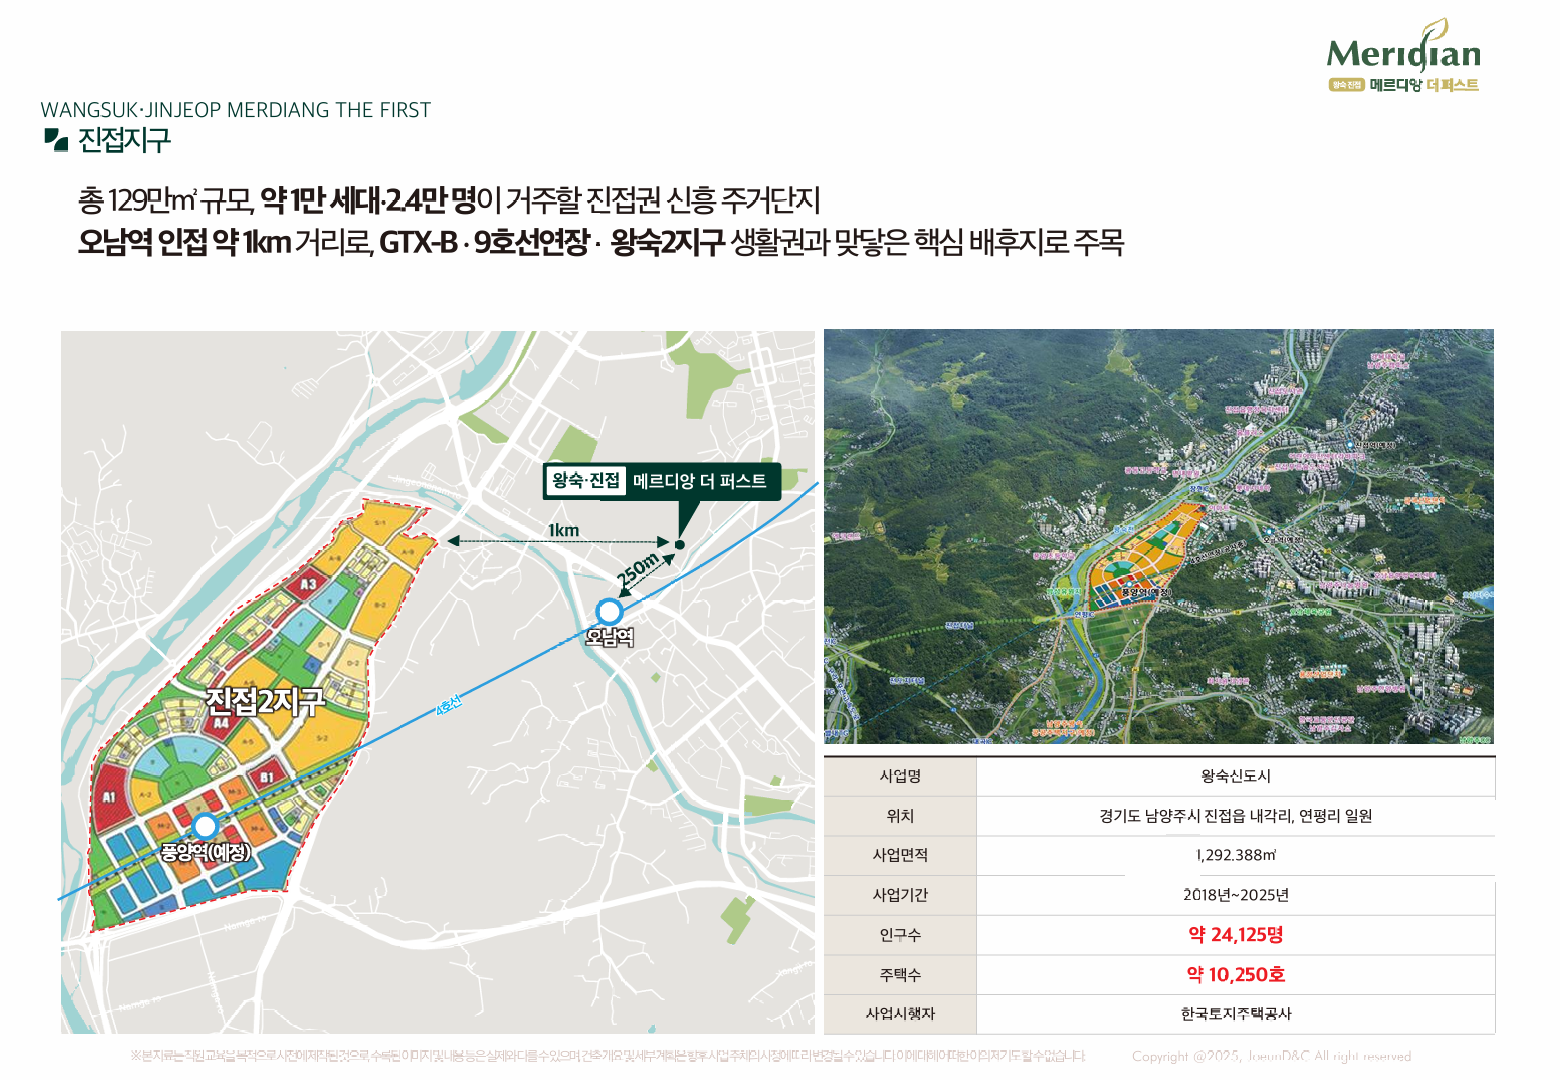Click the 250m distance arrow label
This screenshot has height=1080, width=1560.
point(637,569)
